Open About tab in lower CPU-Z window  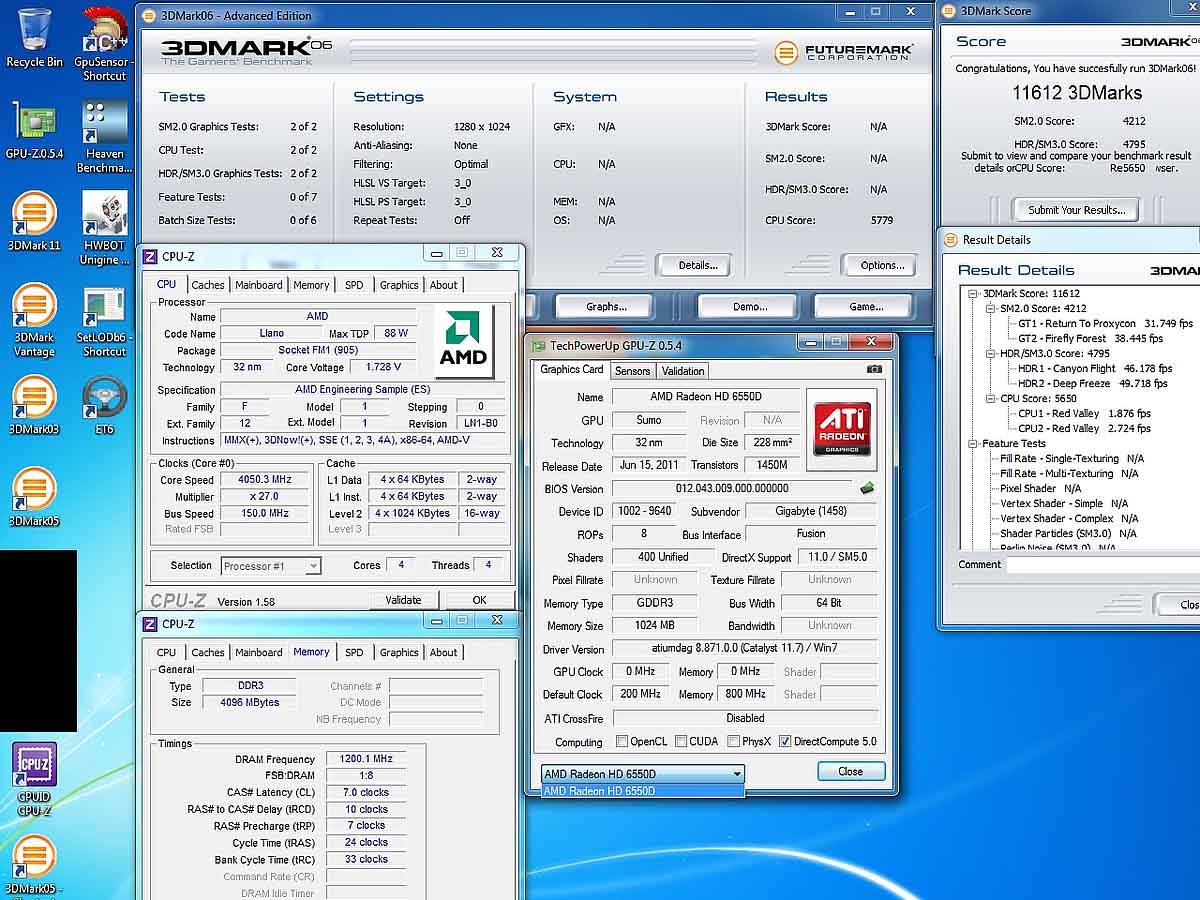pos(444,653)
